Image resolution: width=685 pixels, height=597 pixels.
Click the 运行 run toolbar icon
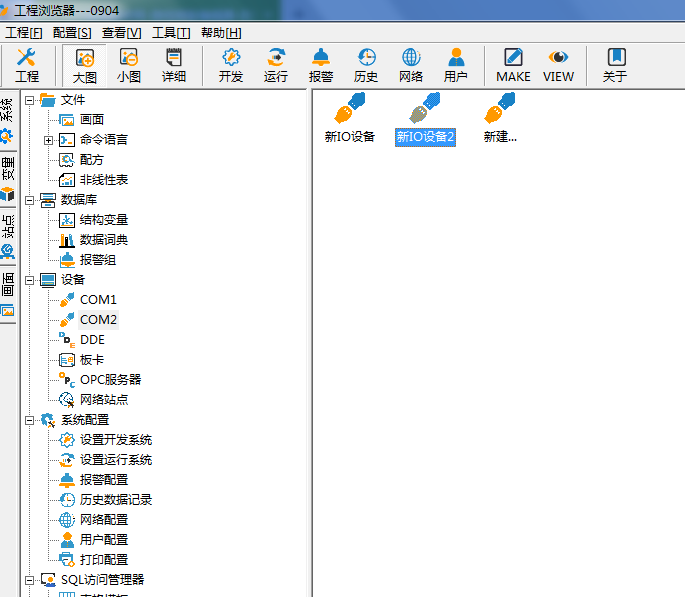(276, 65)
